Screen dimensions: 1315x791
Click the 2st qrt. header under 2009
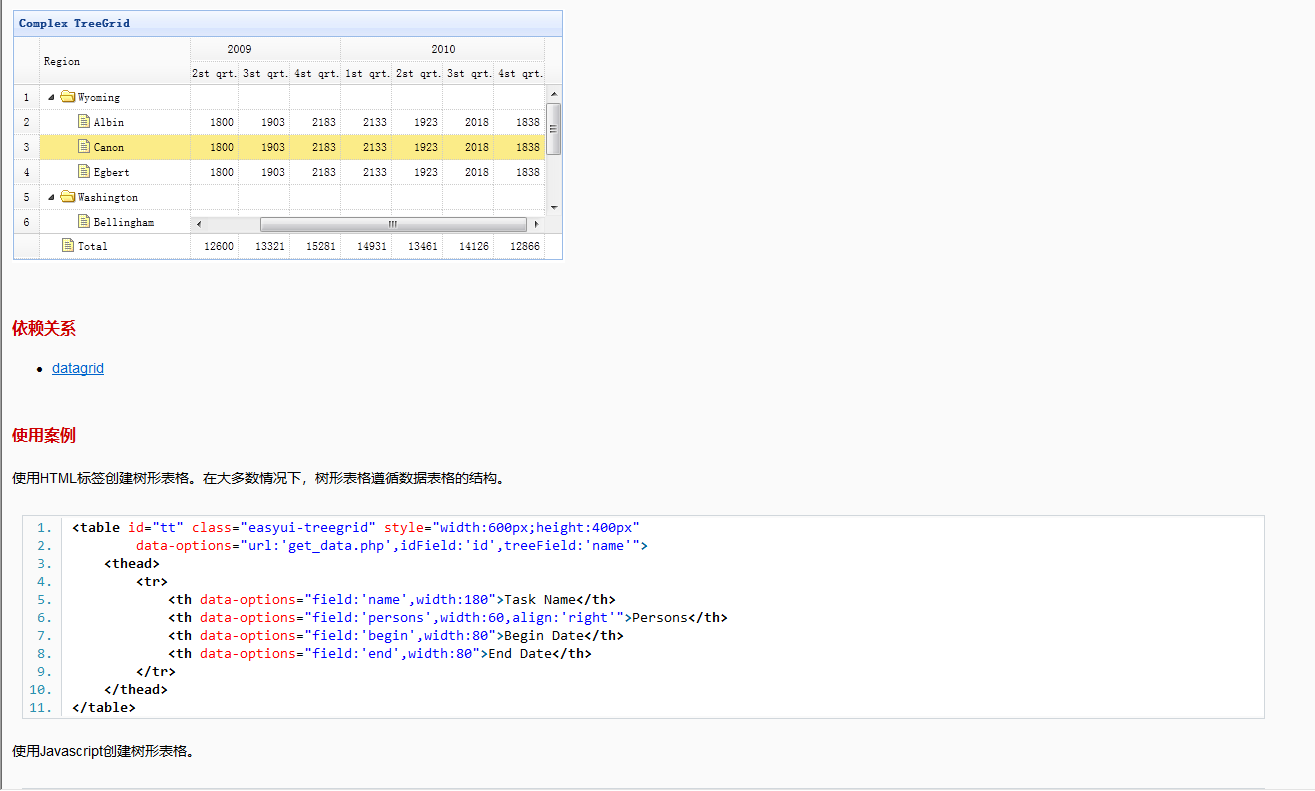[x=215, y=73]
